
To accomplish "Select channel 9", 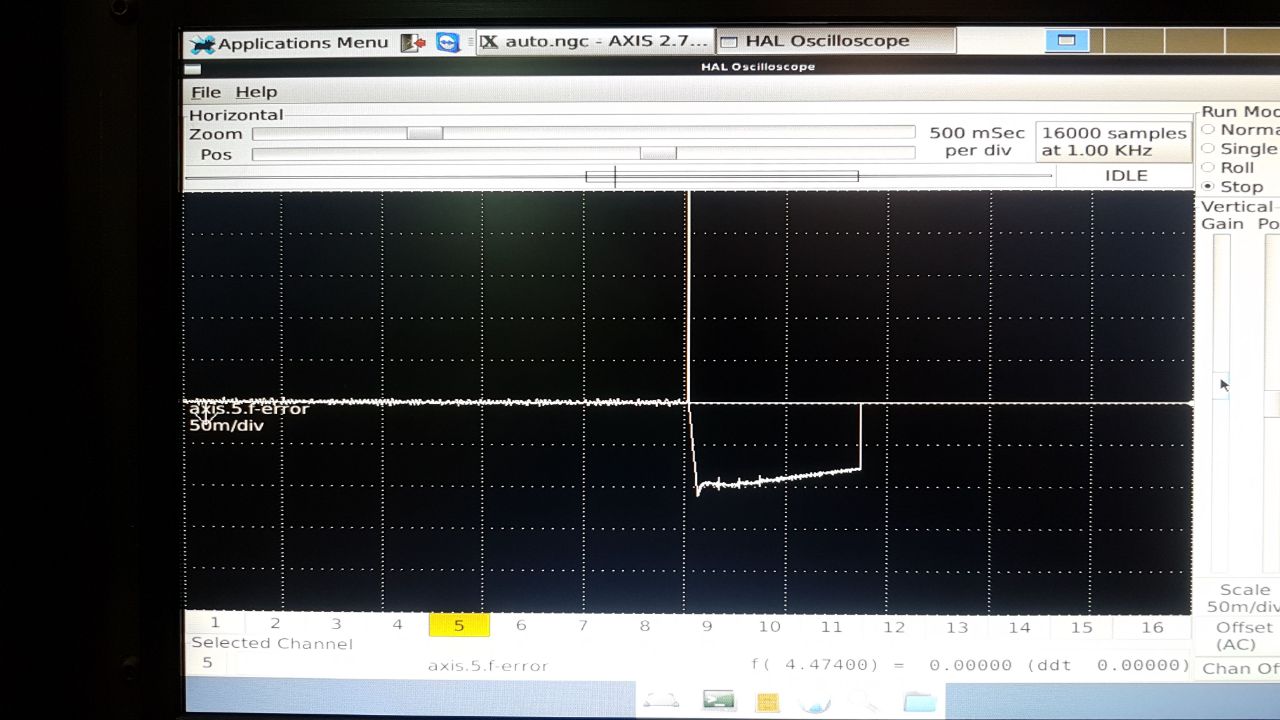I will tap(707, 626).
